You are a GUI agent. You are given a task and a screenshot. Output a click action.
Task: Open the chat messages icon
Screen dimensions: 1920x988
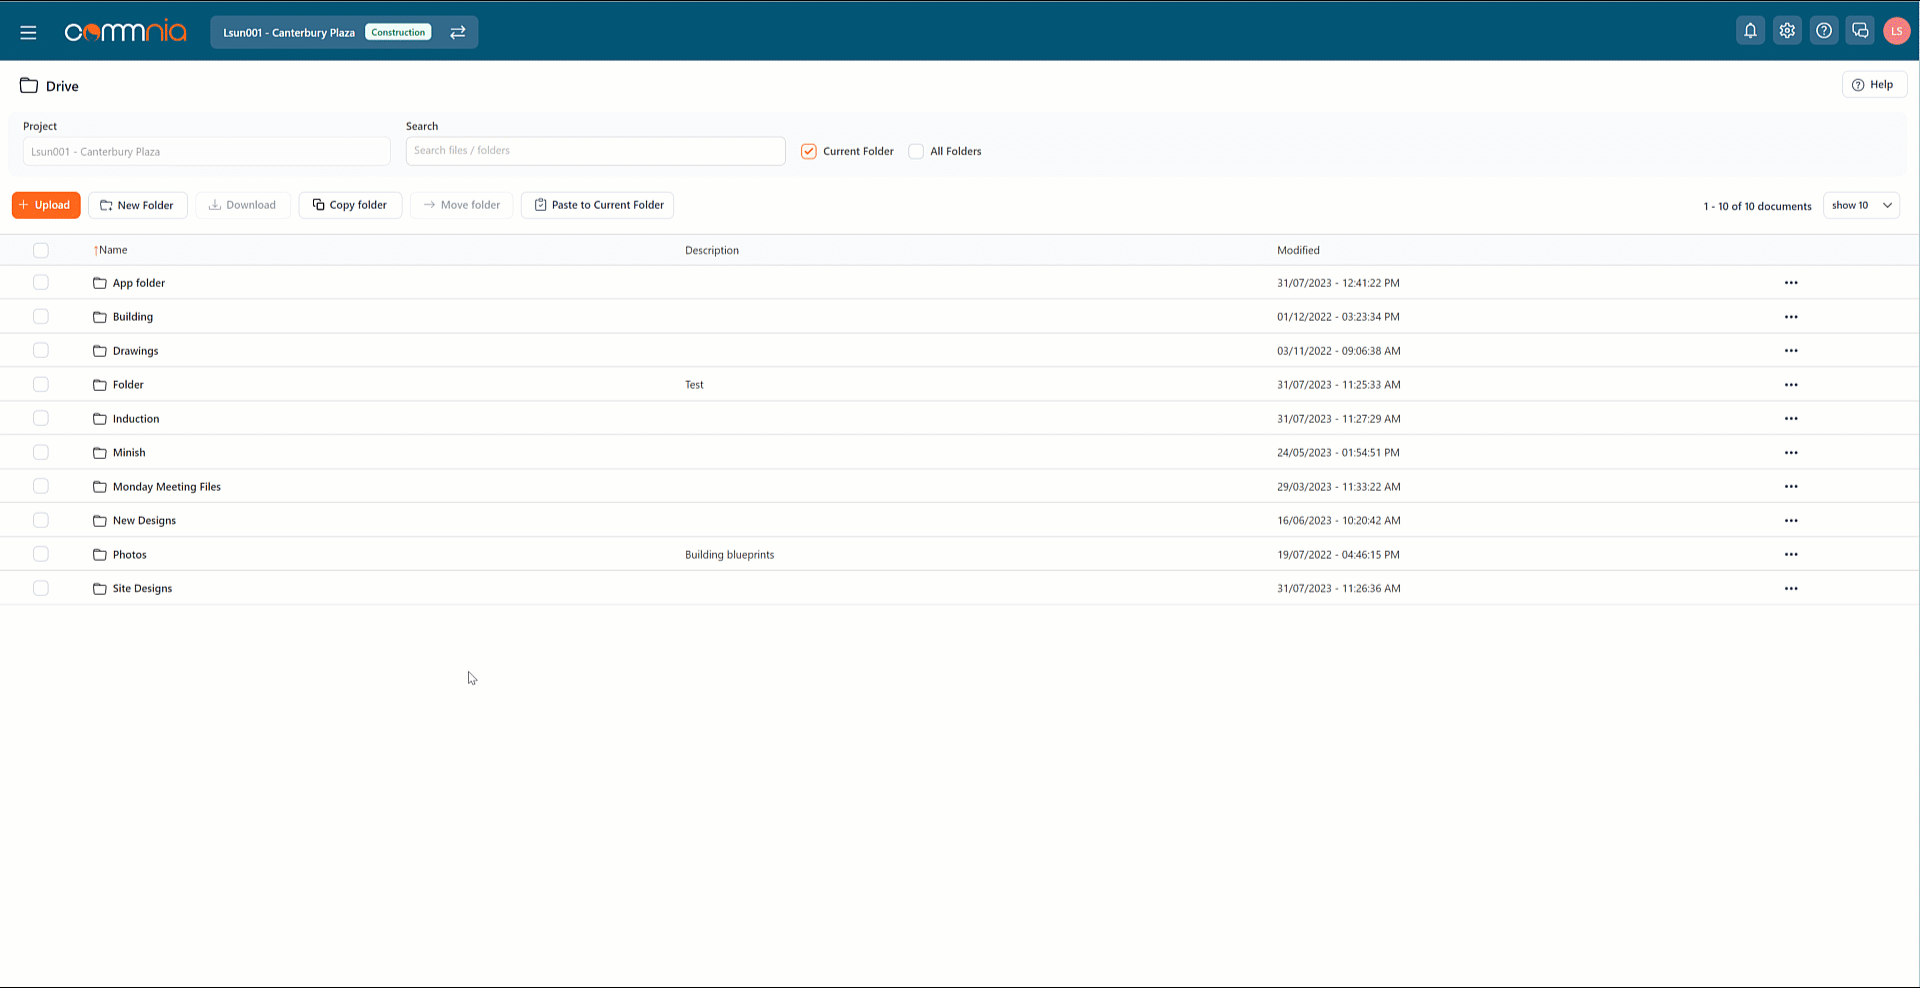pos(1860,31)
